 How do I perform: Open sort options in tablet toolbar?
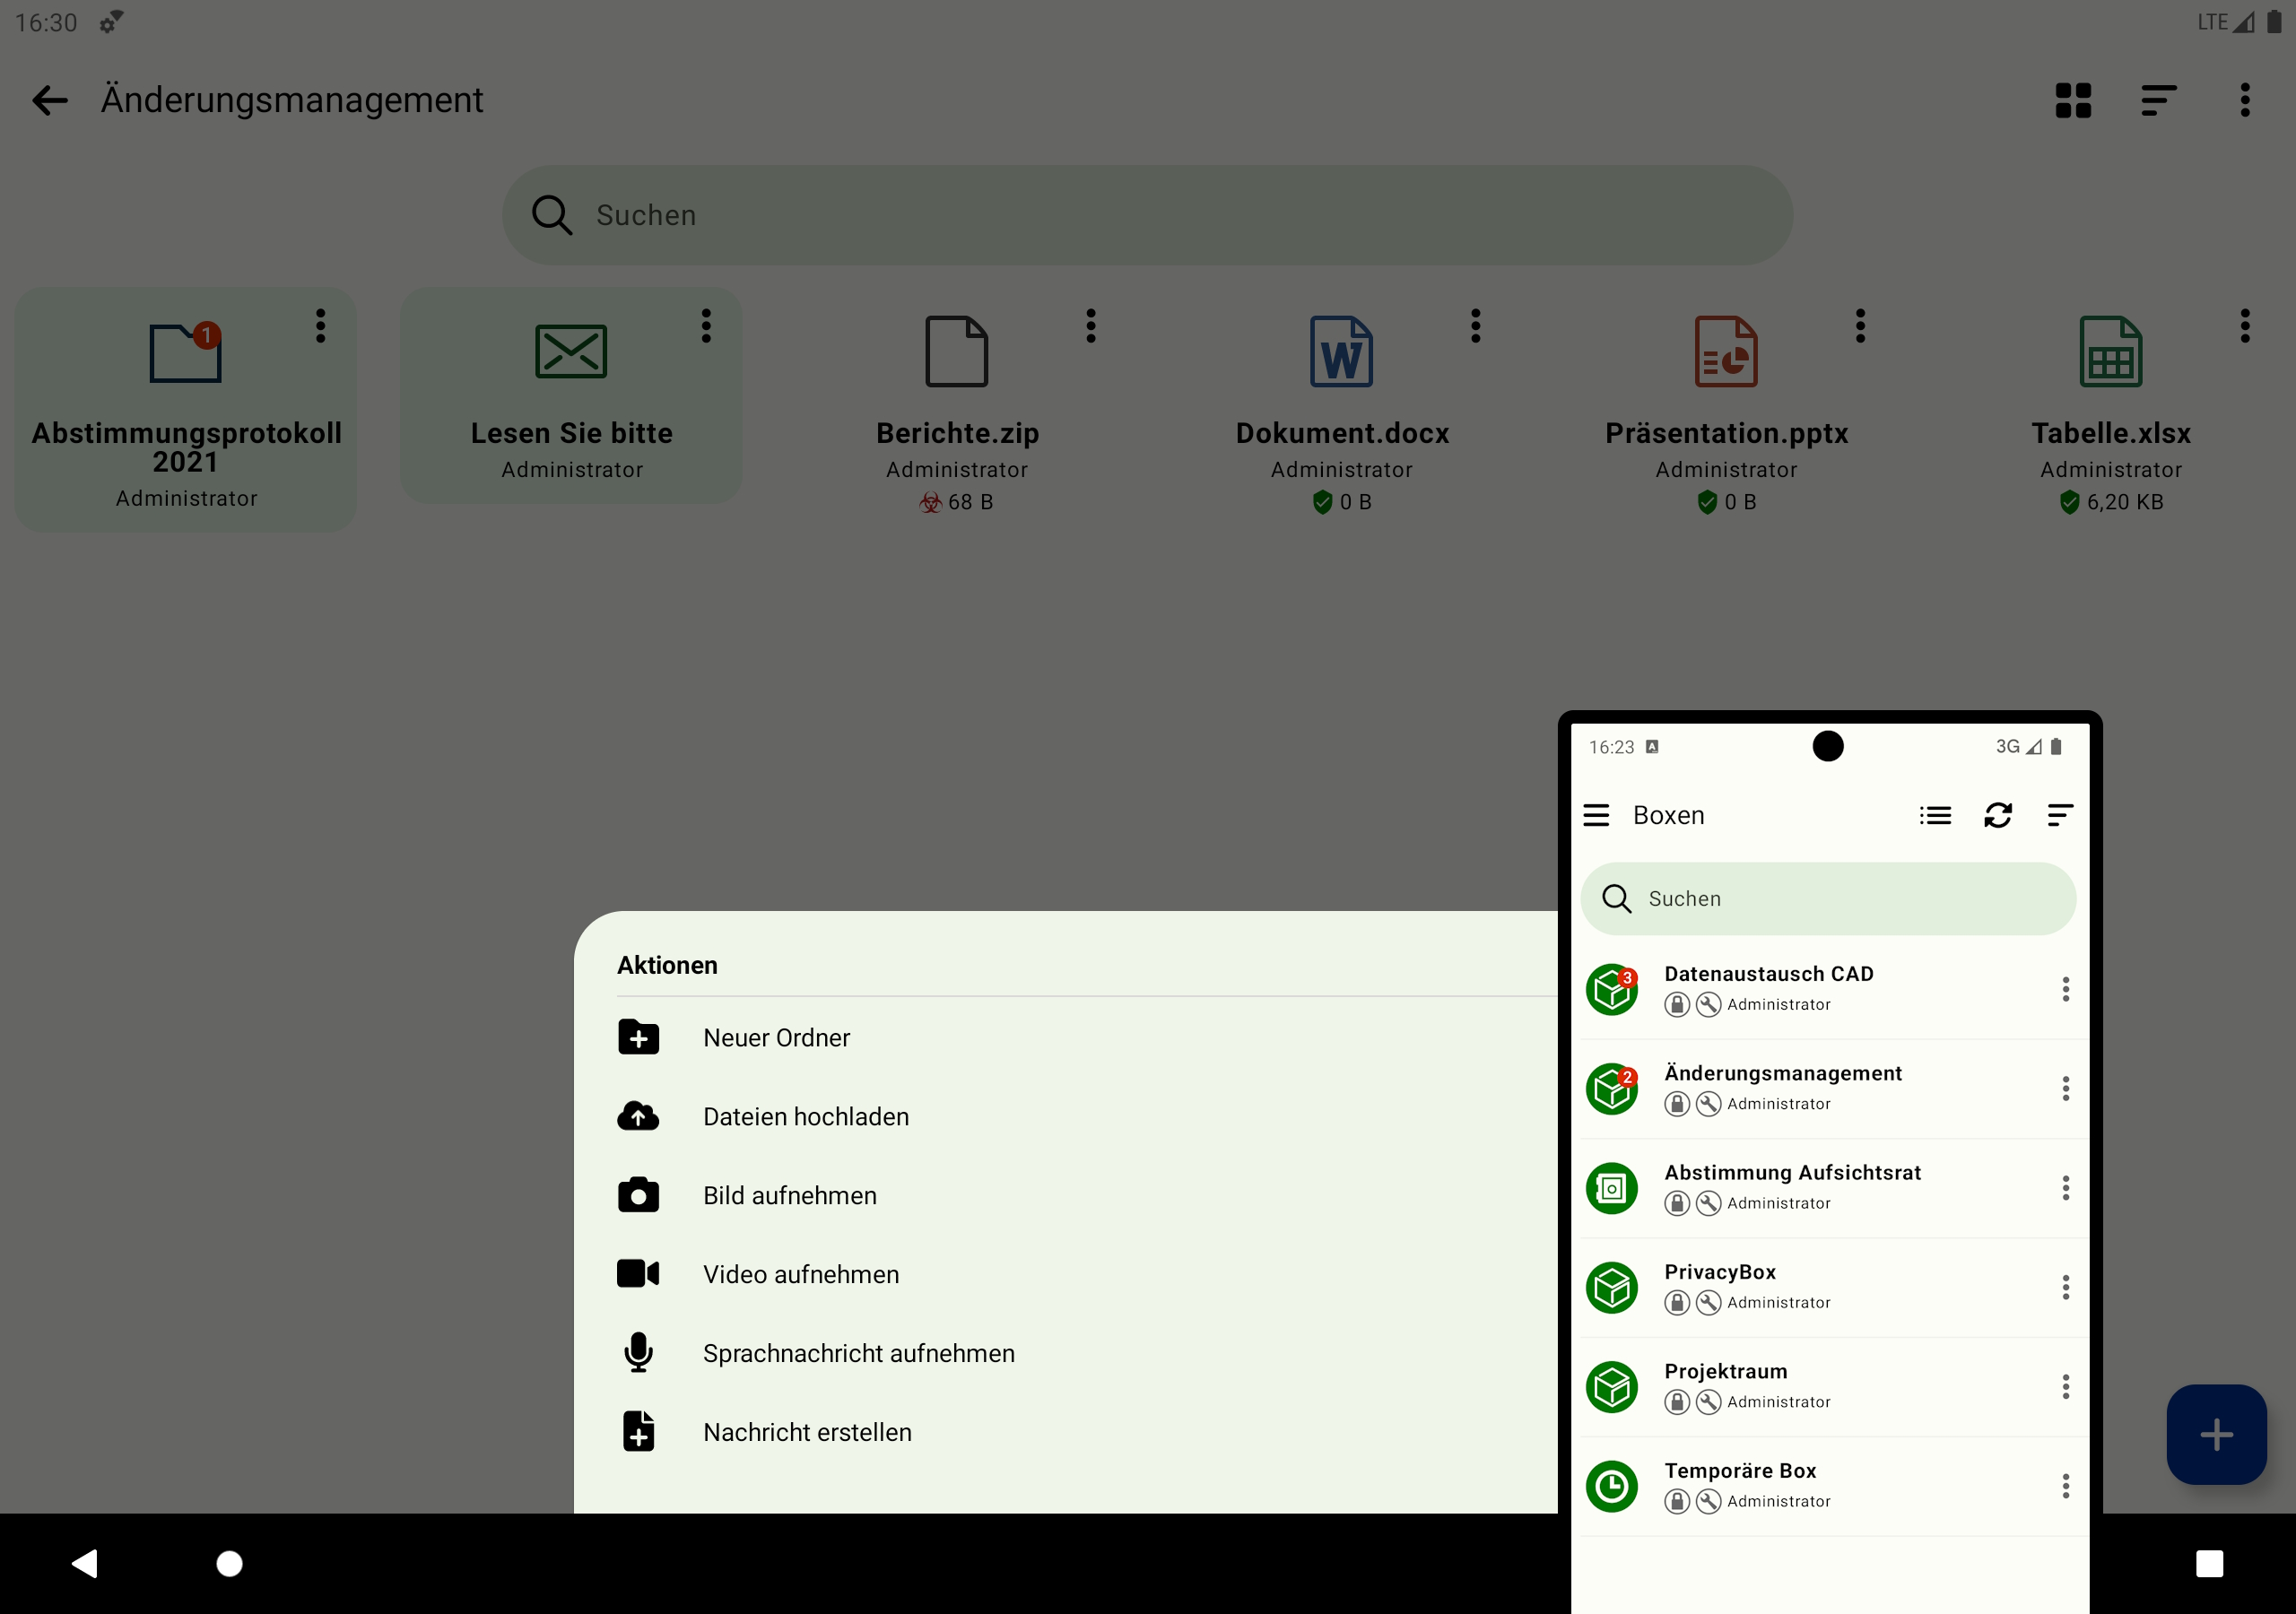coord(2158,100)
